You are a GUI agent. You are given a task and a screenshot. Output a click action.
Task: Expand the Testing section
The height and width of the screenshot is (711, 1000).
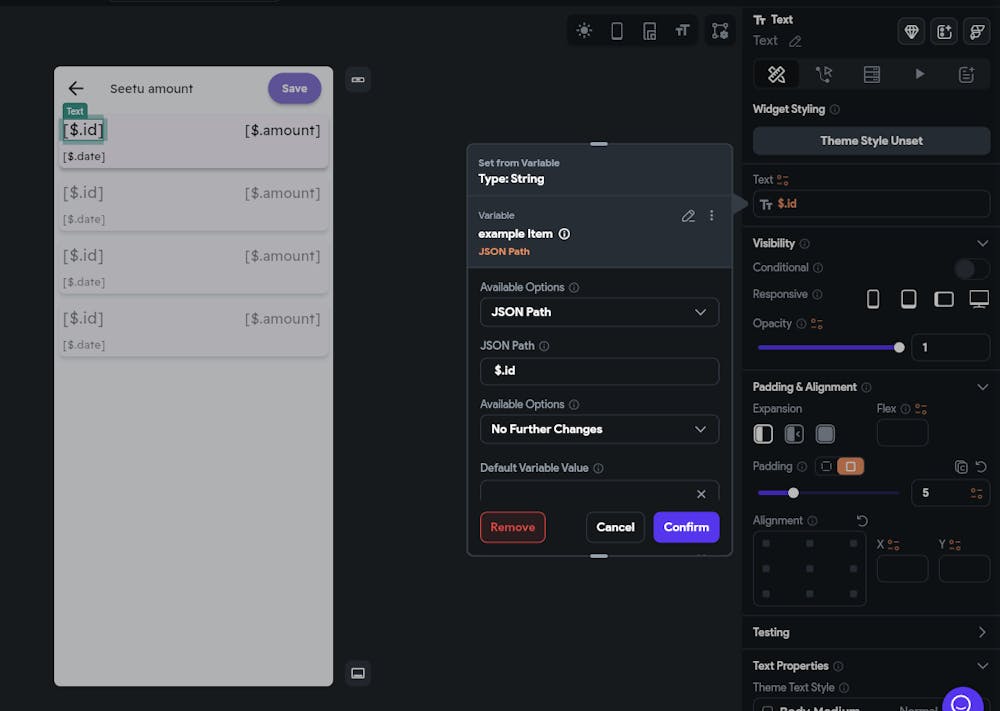click(x=982, y=633)
